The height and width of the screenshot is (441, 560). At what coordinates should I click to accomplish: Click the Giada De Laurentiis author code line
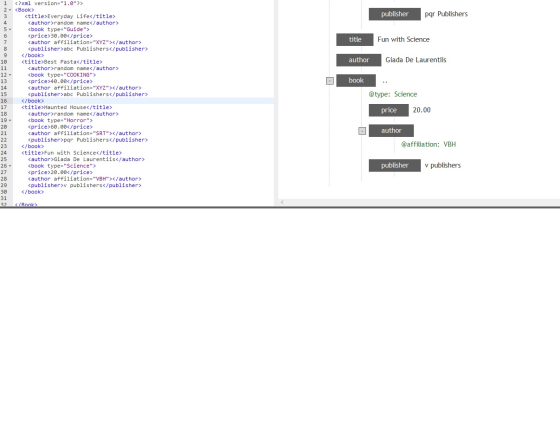coord(86,159)
